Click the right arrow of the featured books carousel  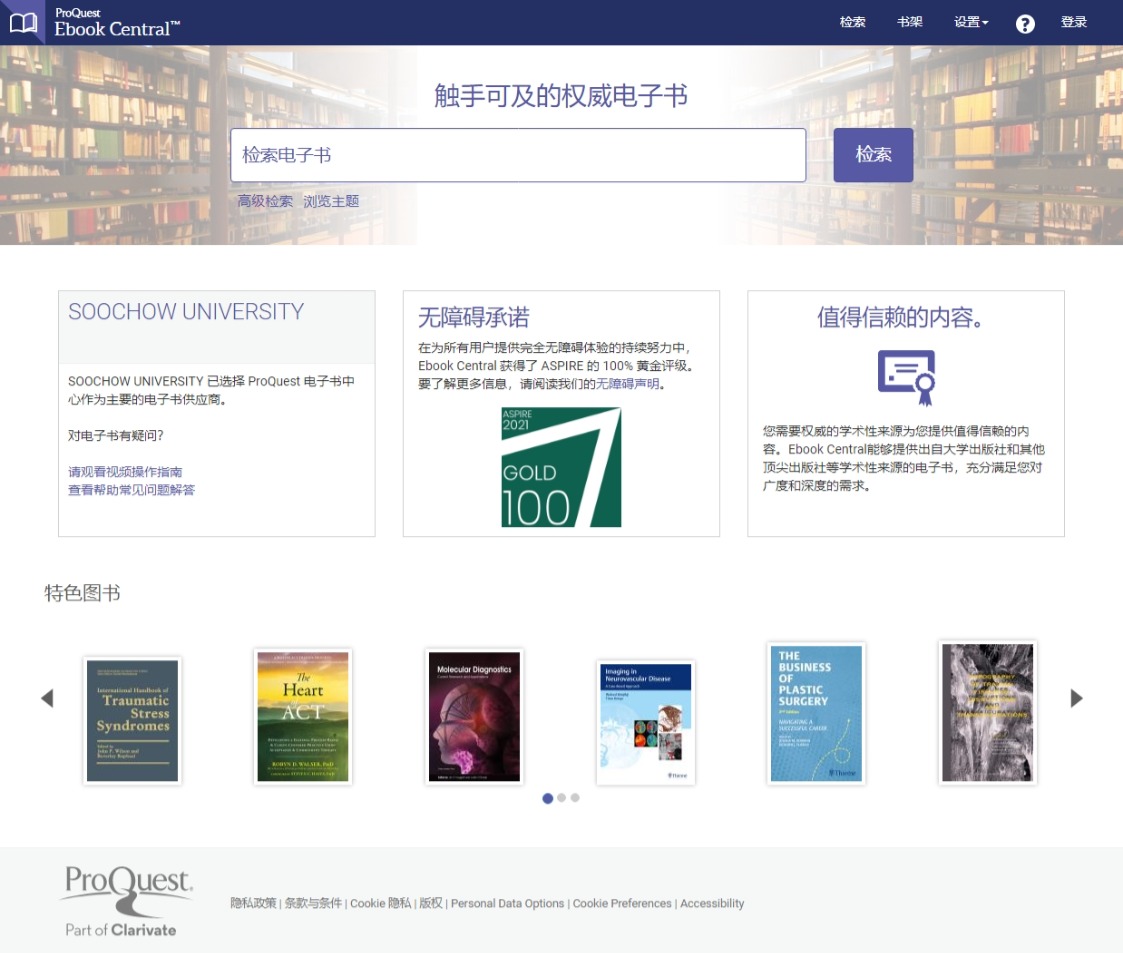coord(1077,698)
